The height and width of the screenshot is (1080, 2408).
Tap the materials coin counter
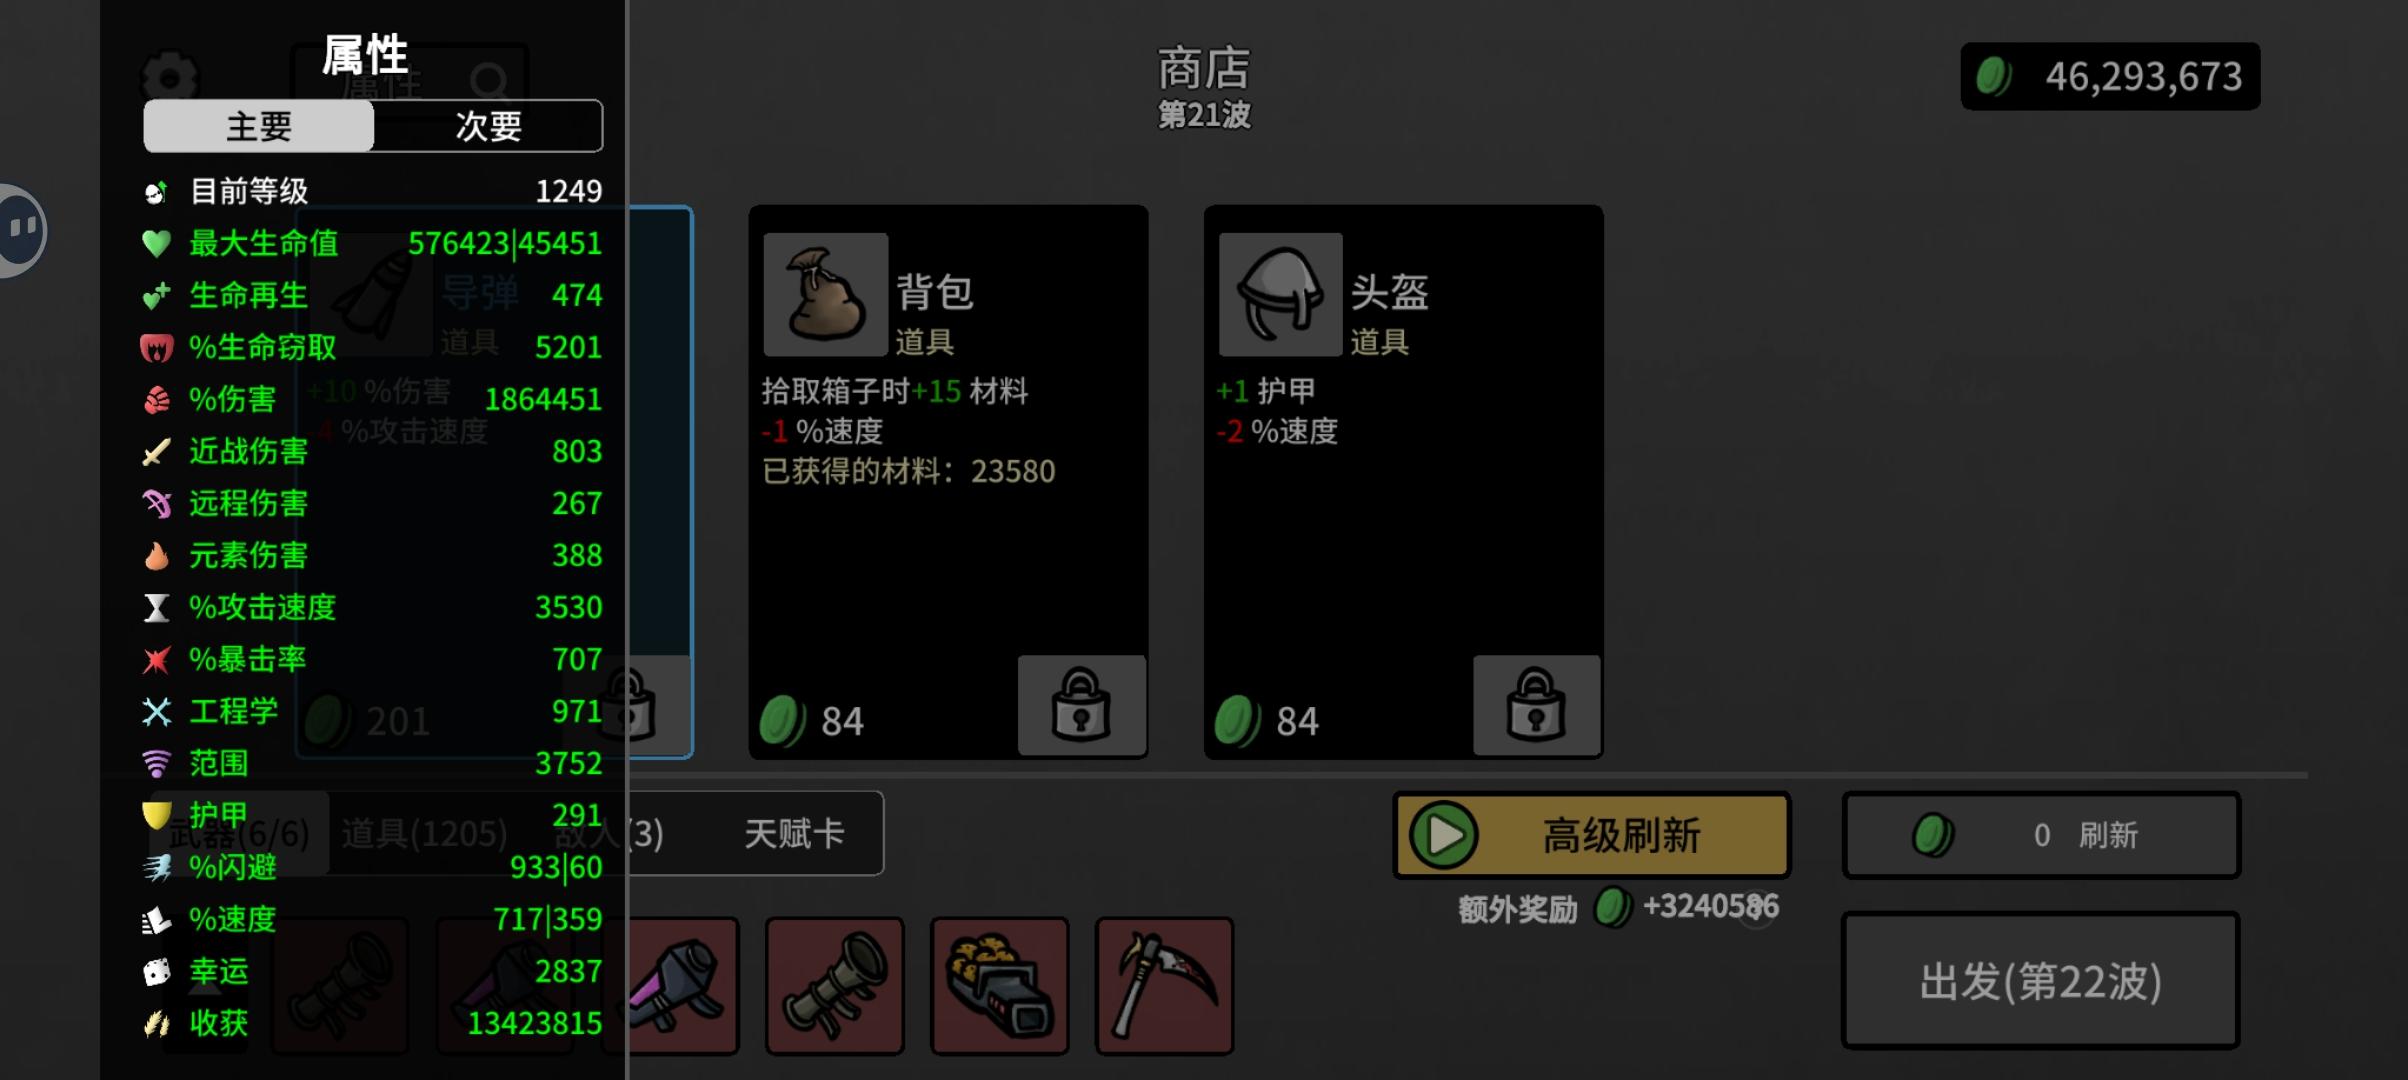click(x=2110, y=76)
